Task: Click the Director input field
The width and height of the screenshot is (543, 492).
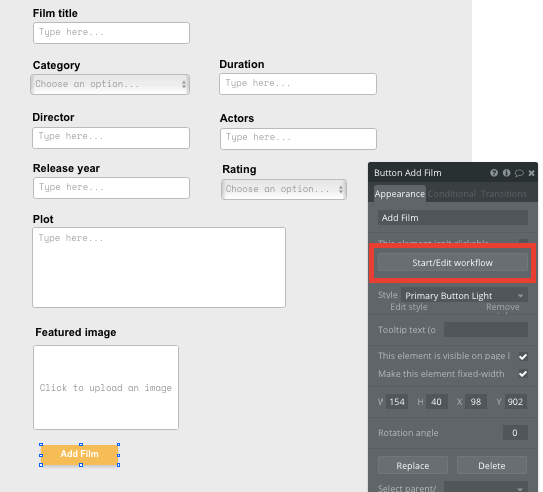Action: (x=111, y=138)
